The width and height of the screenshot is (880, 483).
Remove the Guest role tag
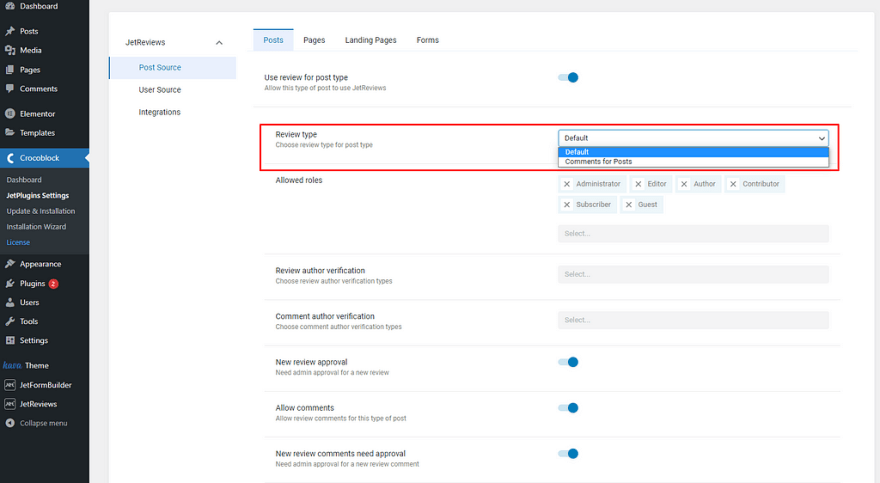[629, 205]
